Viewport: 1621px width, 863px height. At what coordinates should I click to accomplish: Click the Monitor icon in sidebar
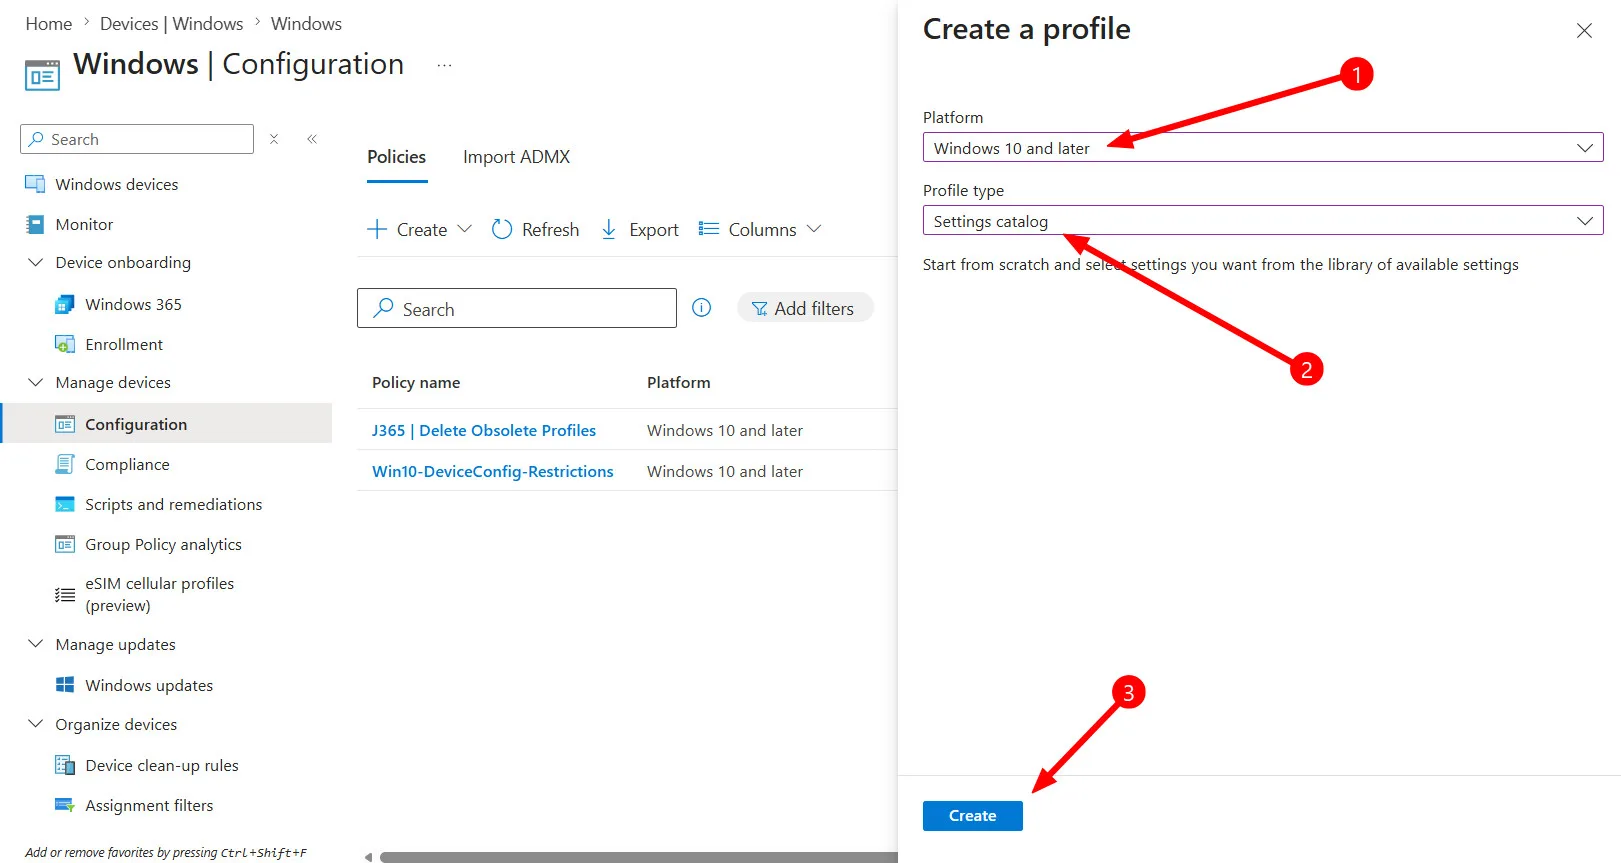[35, 224]
